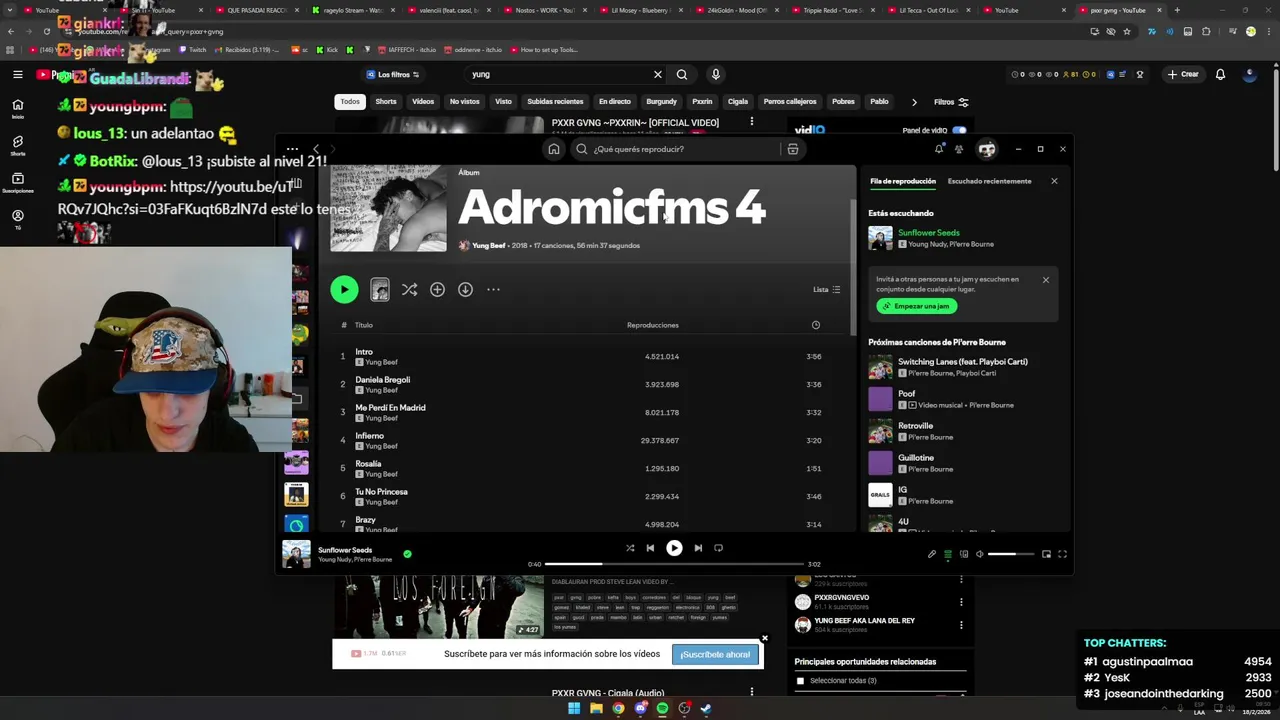This screenshot has height=720, width=1280.
Task: Select Retroville in queue
Action: (963, 431)
